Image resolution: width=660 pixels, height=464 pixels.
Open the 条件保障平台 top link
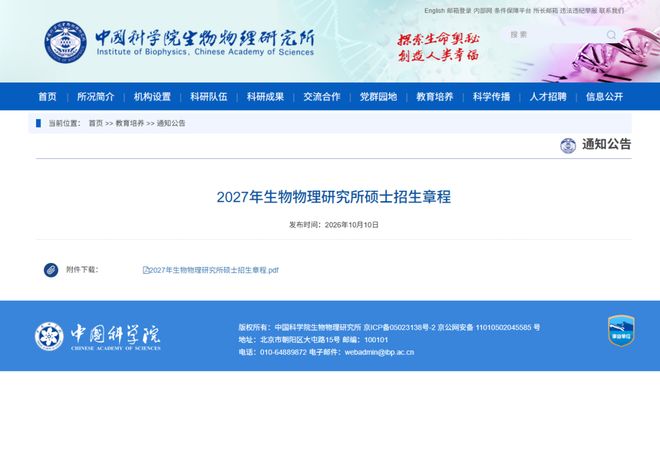[x=513, y=11]
